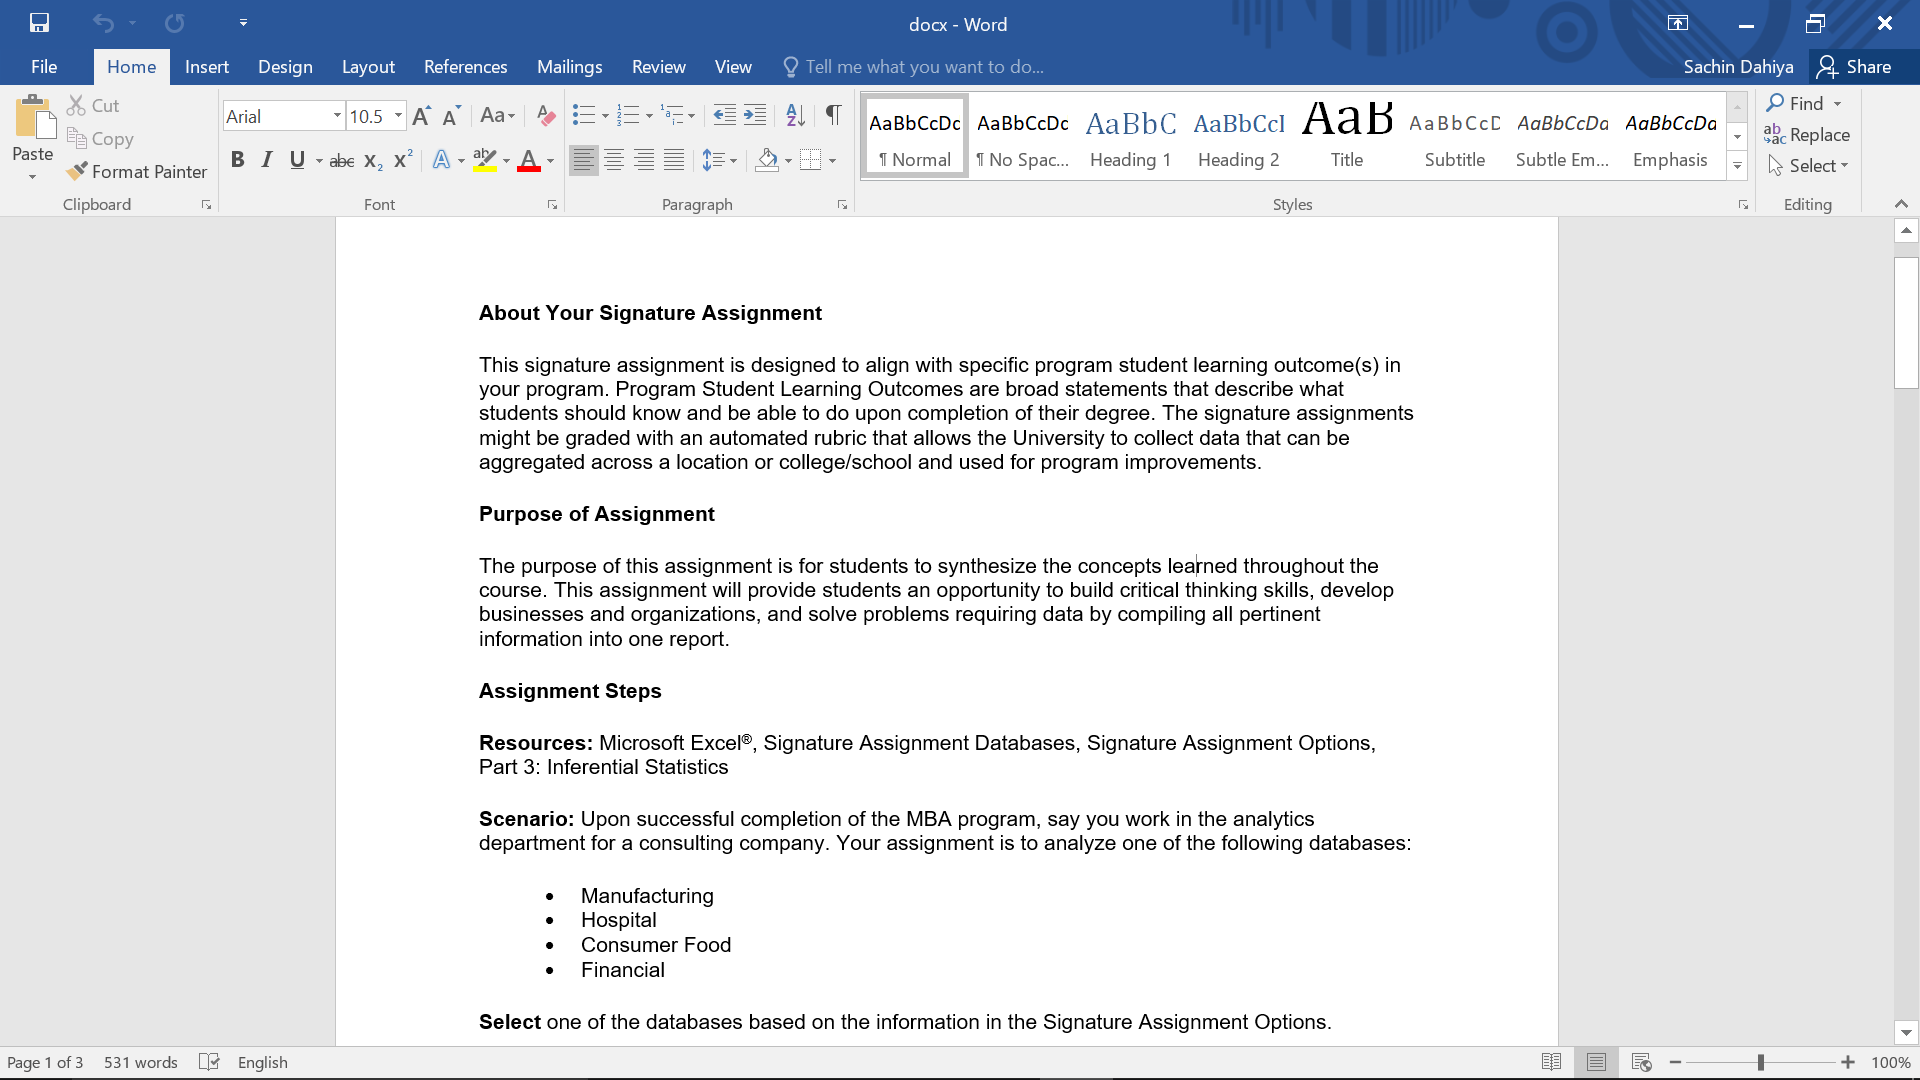1920x1080 pixels.
Task: Select the Format Painter tool
Action: (x=137, y=171)
